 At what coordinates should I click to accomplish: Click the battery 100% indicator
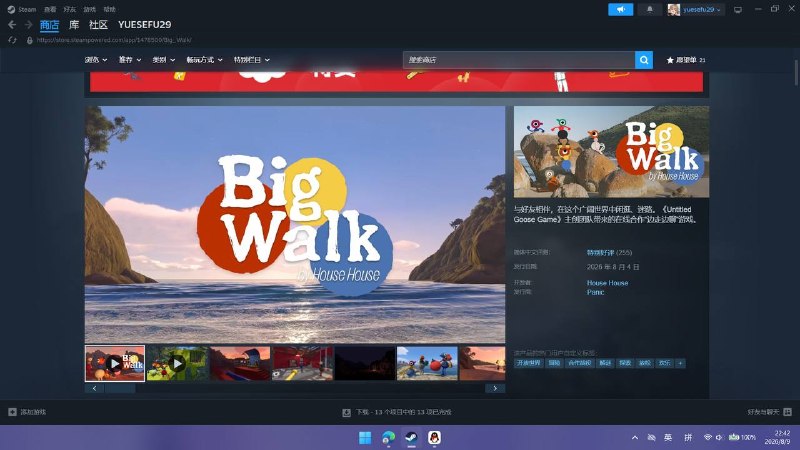(x=742, y=438)
